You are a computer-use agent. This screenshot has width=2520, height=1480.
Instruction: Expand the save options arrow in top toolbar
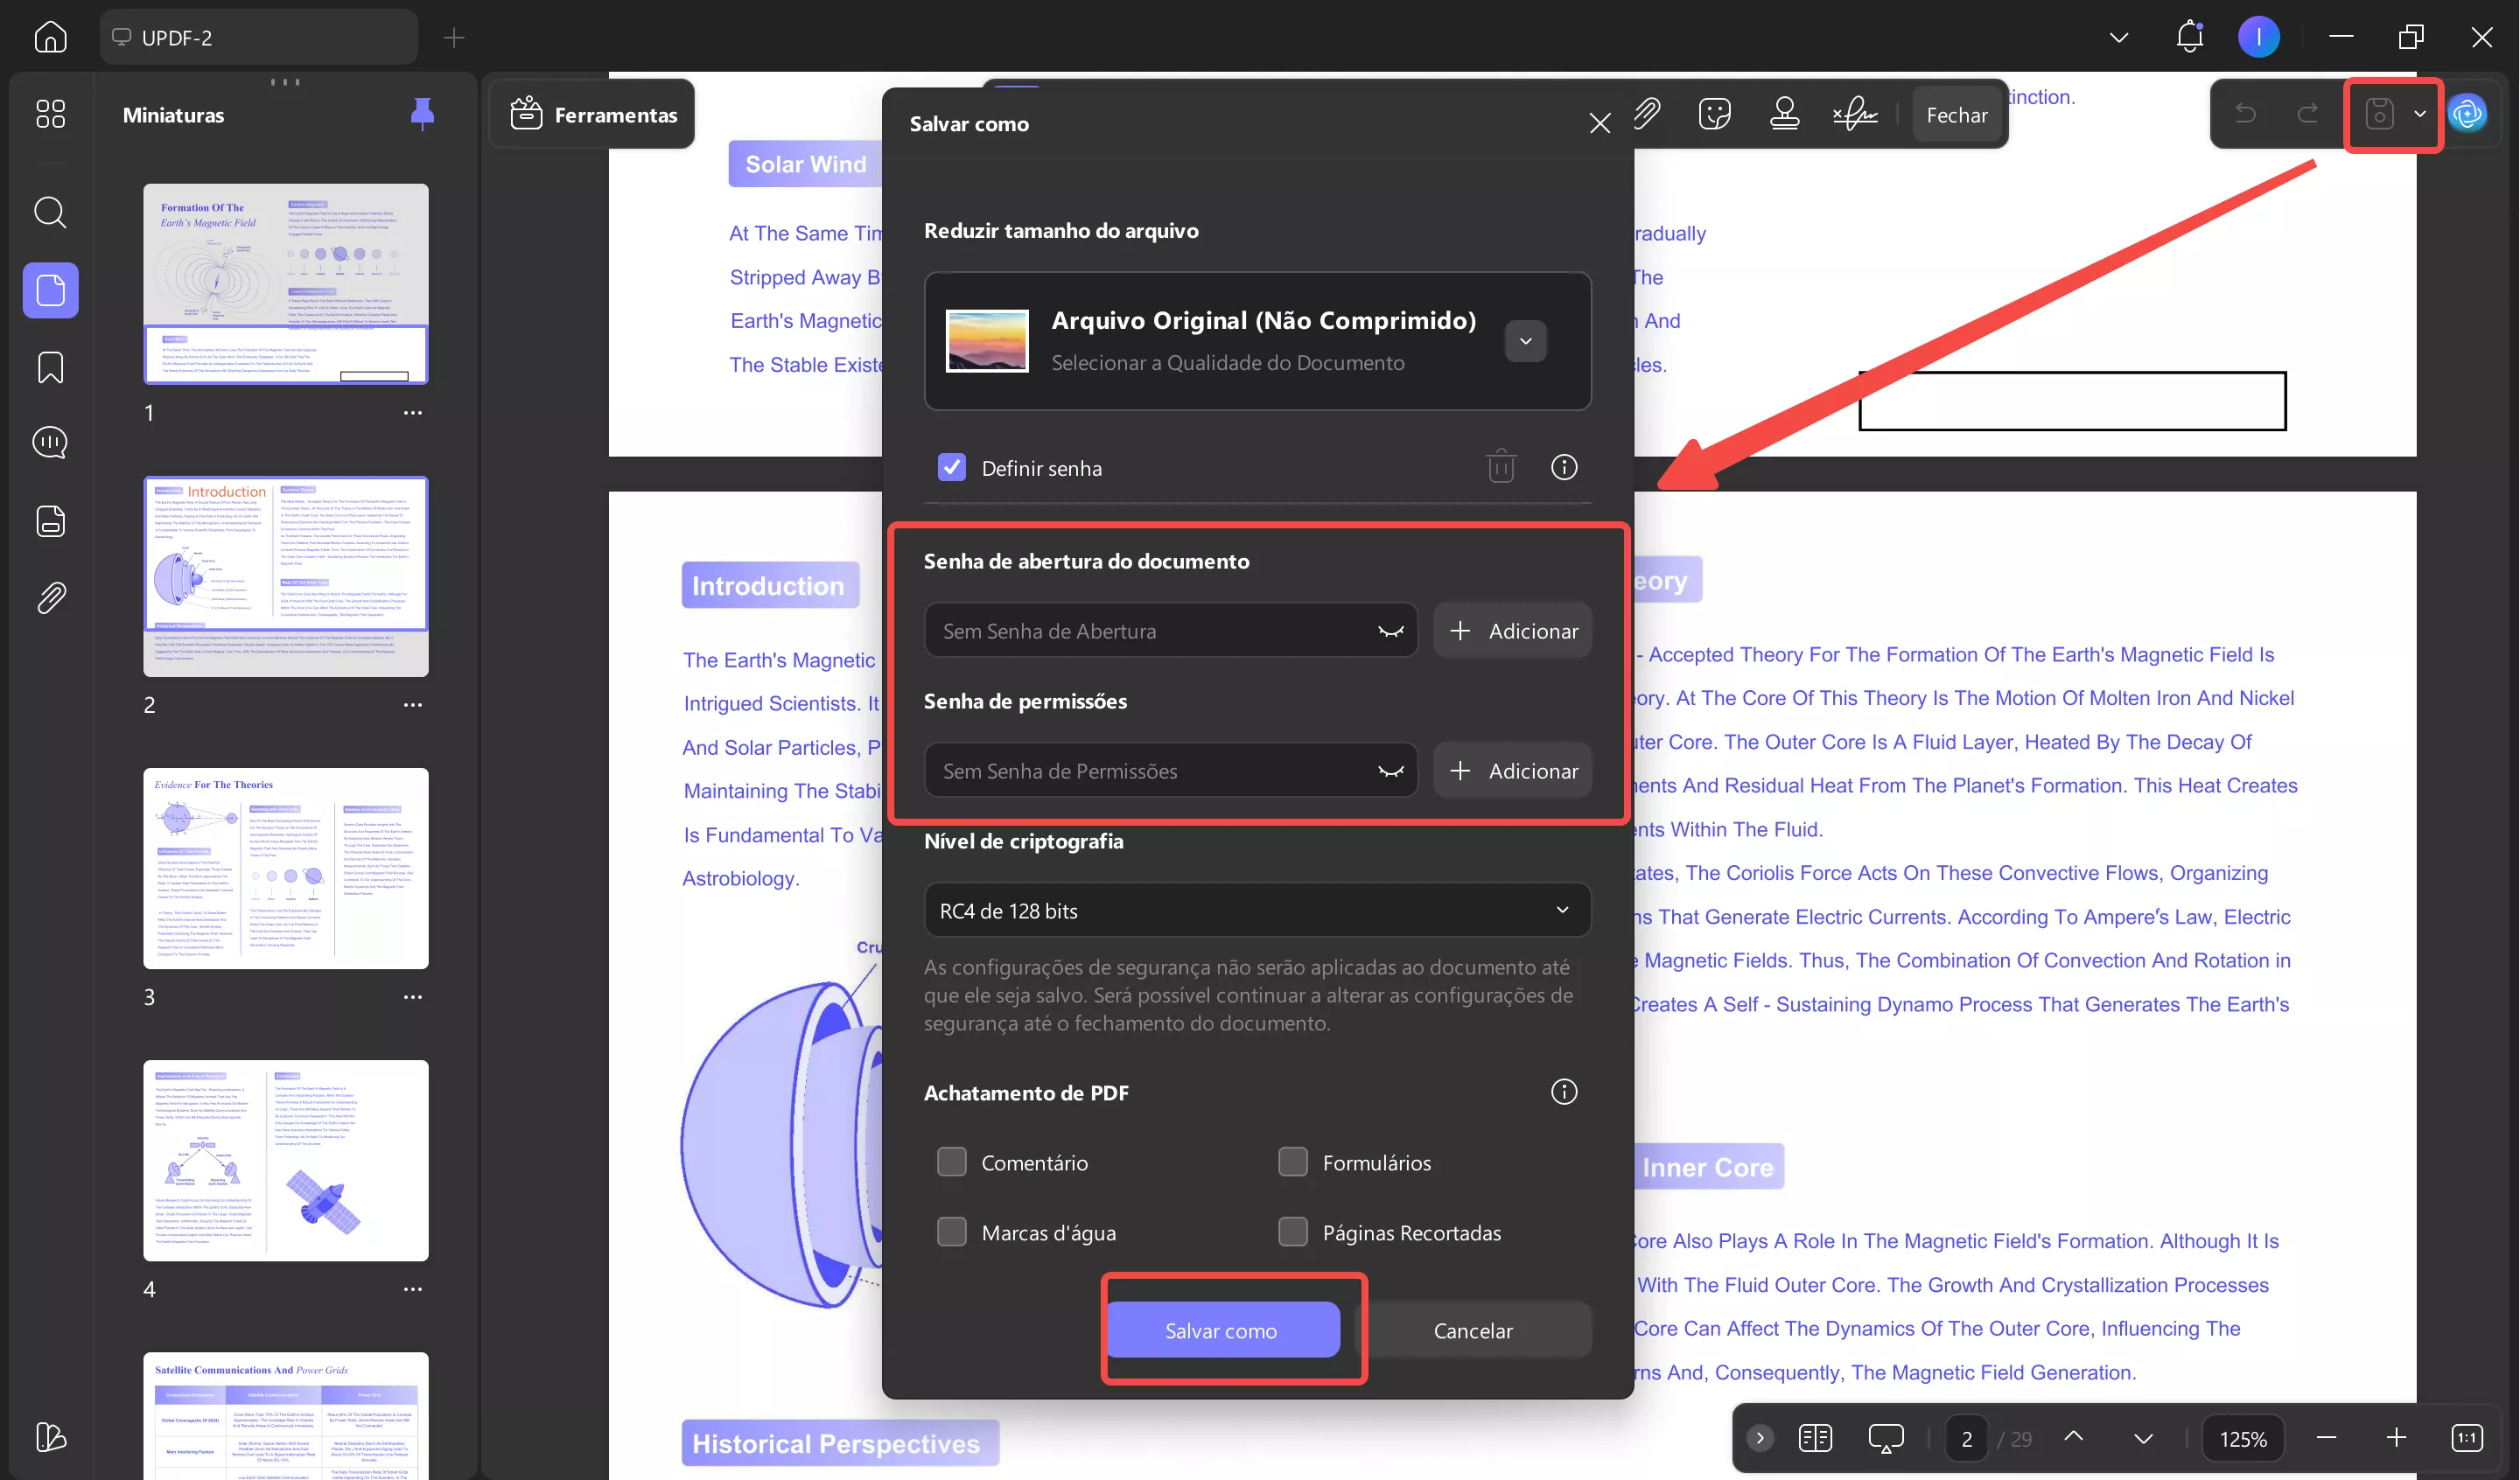coord(2420,114)
